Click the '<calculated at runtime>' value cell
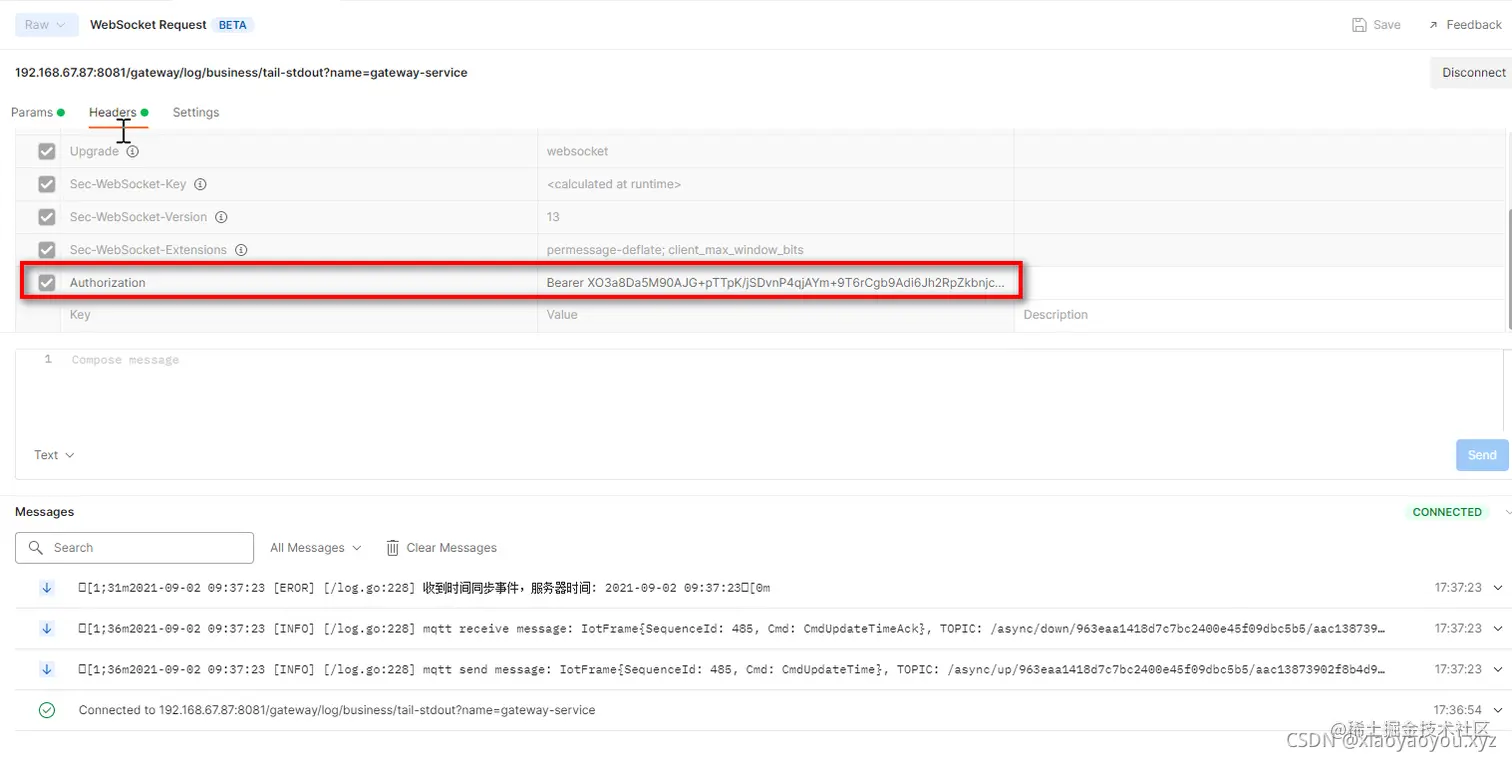 coord(776,184)
